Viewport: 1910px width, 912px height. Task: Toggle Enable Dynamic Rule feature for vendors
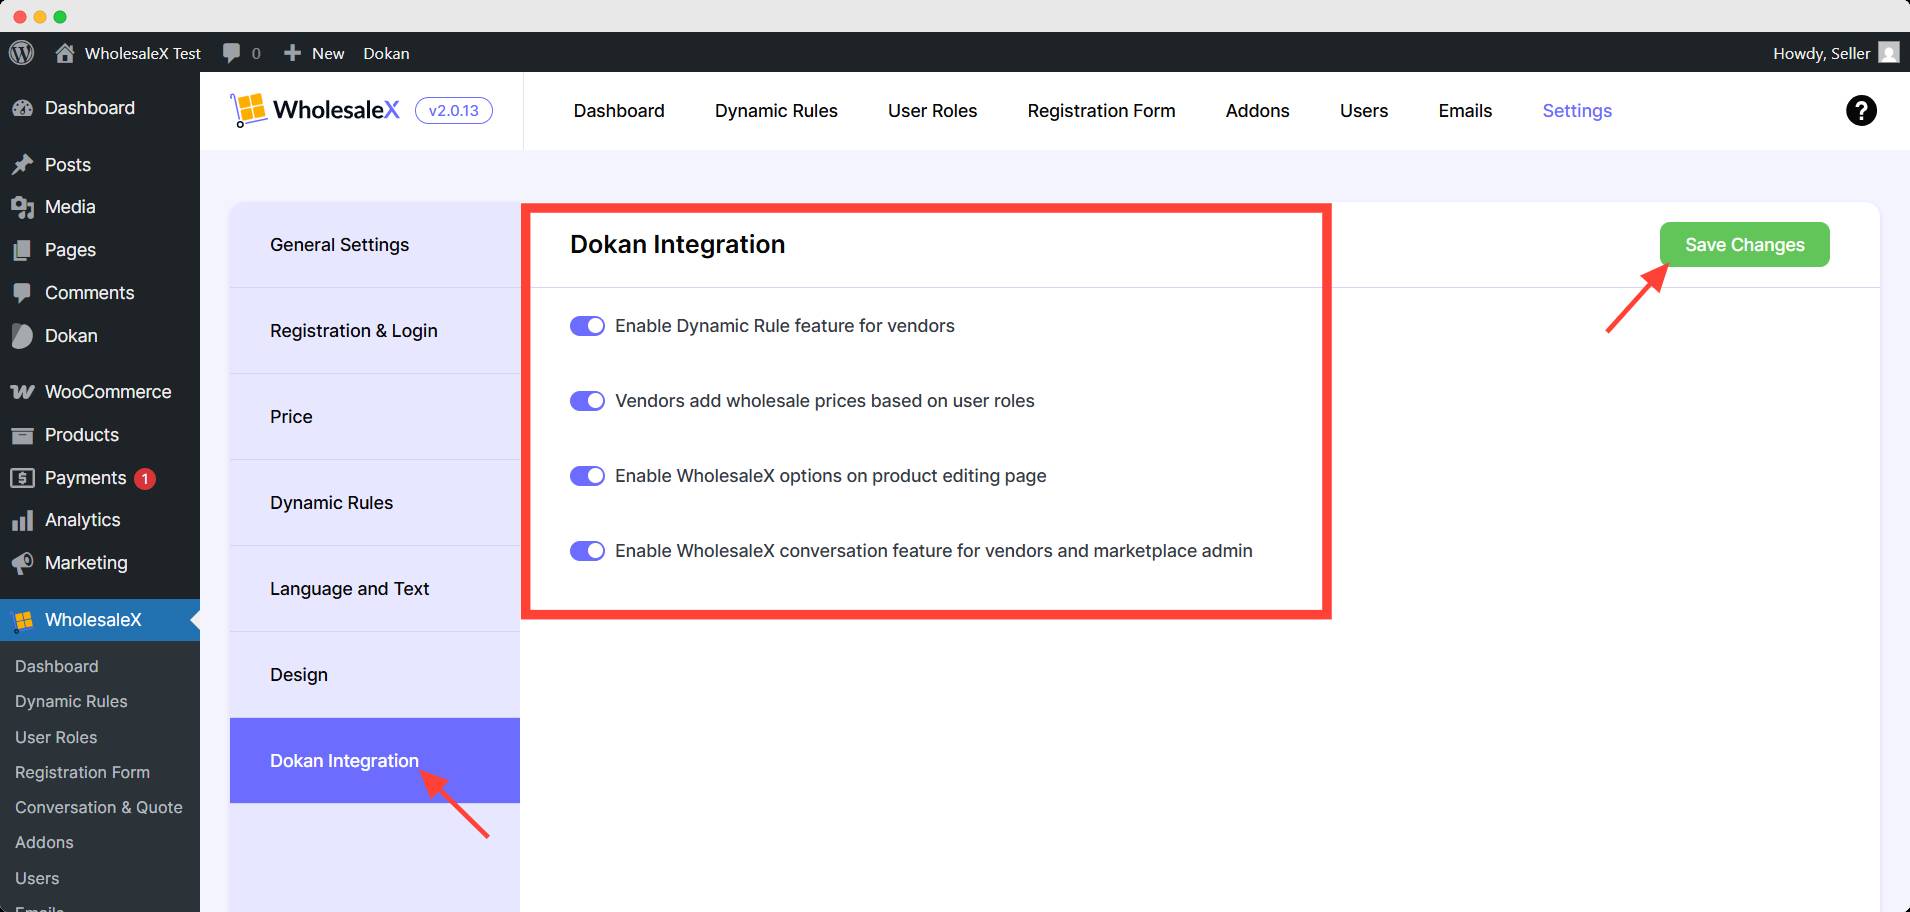pyautogui.click(x=587, y=326)
